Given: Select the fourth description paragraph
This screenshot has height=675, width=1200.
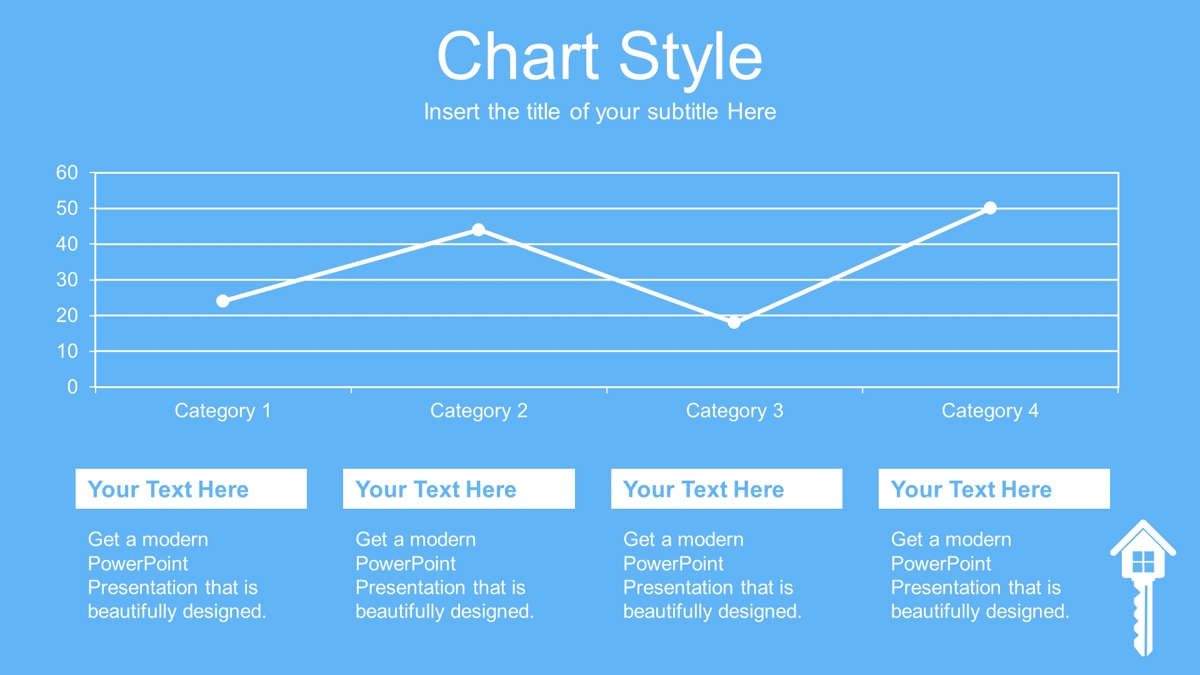Looking at the screenshot, I should (980, 575).
